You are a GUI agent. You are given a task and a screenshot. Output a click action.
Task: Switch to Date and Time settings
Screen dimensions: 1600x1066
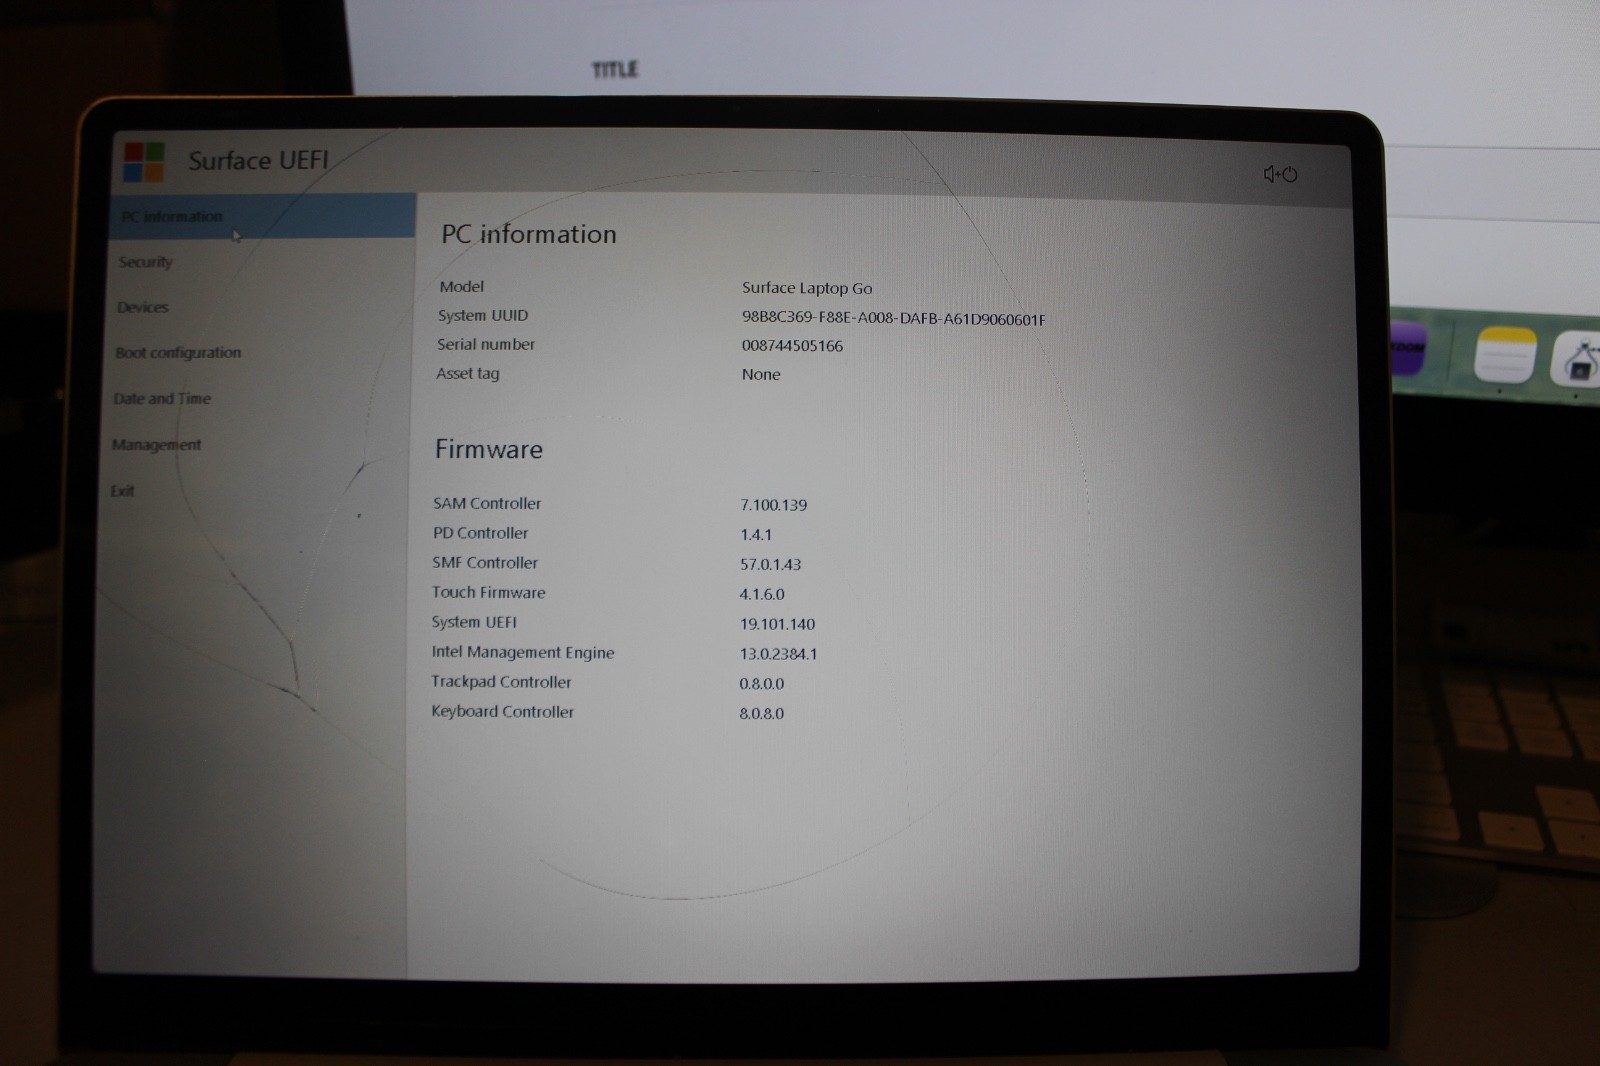[162, 398]
